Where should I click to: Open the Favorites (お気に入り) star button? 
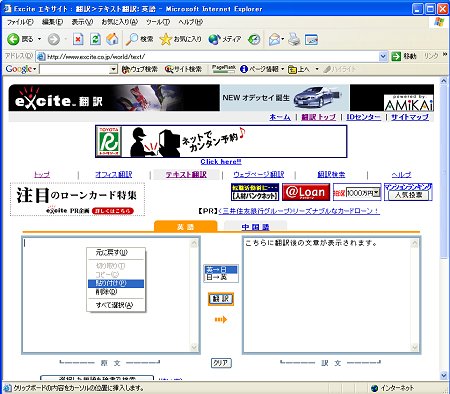(180, 39)
